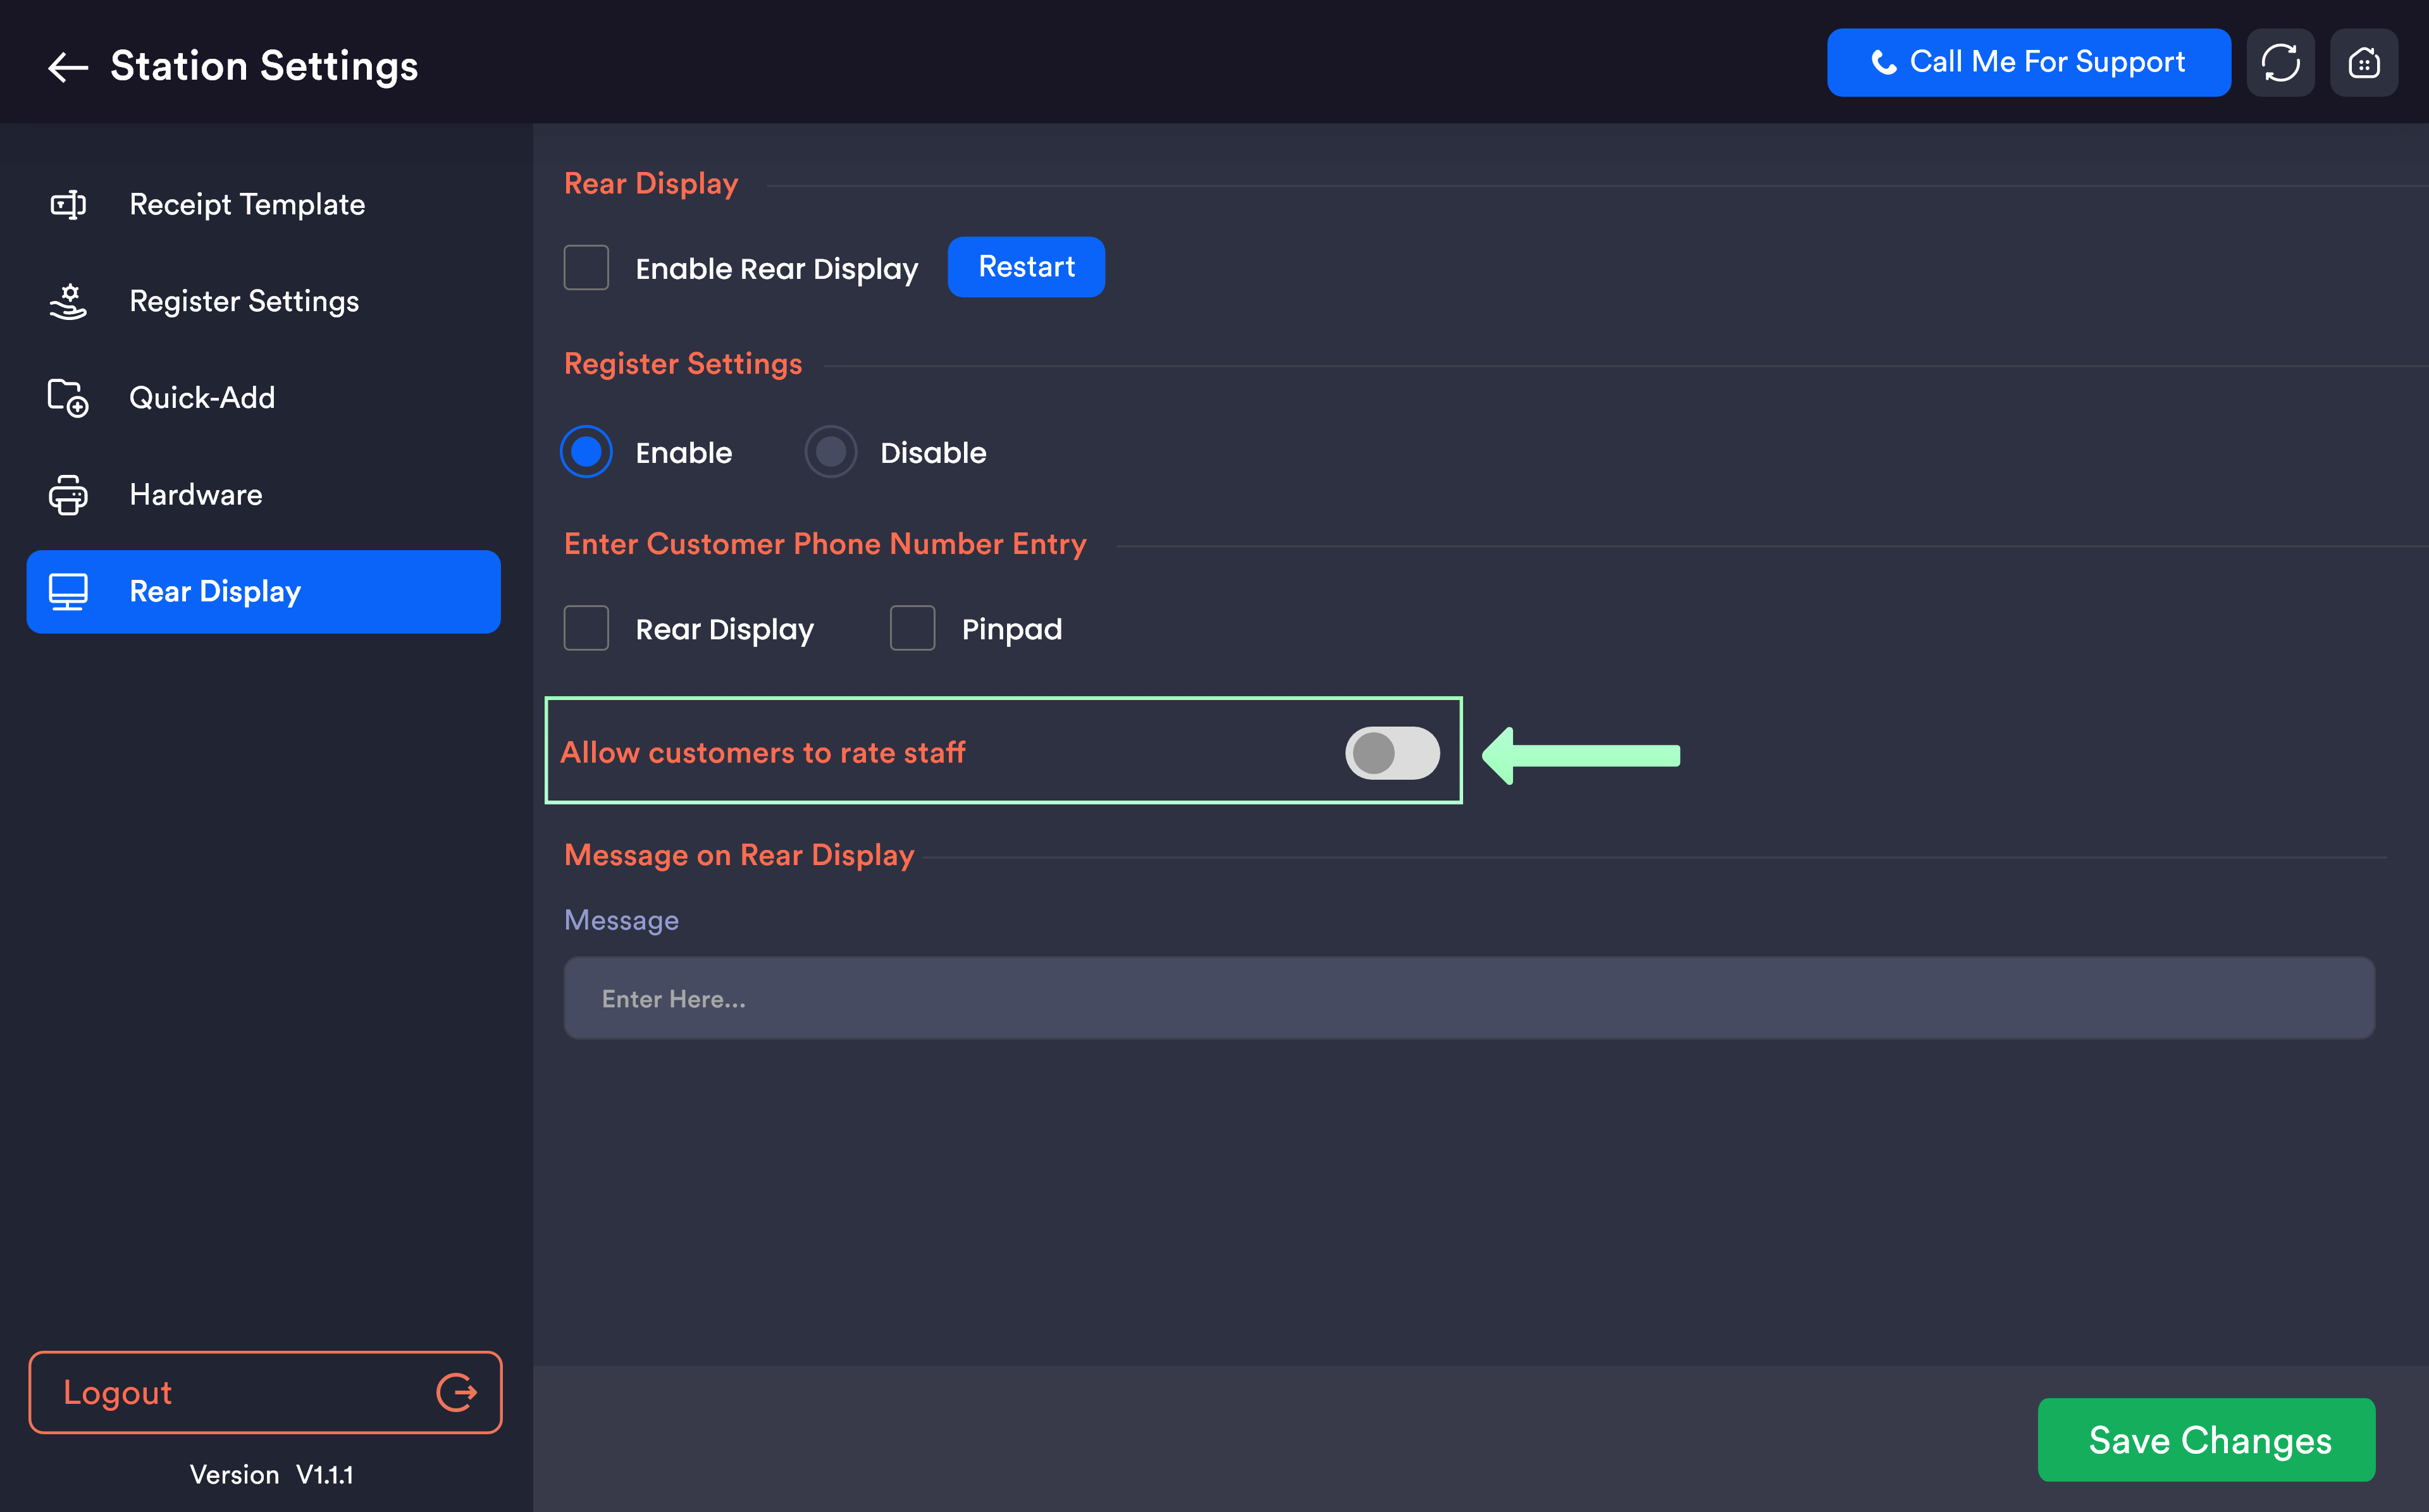2429x1512 pixels.
Task: Click the home icon in top bar
Action: pos(2363,63)
